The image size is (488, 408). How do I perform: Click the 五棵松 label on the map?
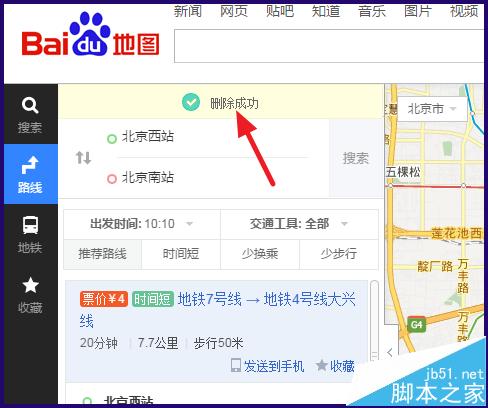tap(403, 172)
